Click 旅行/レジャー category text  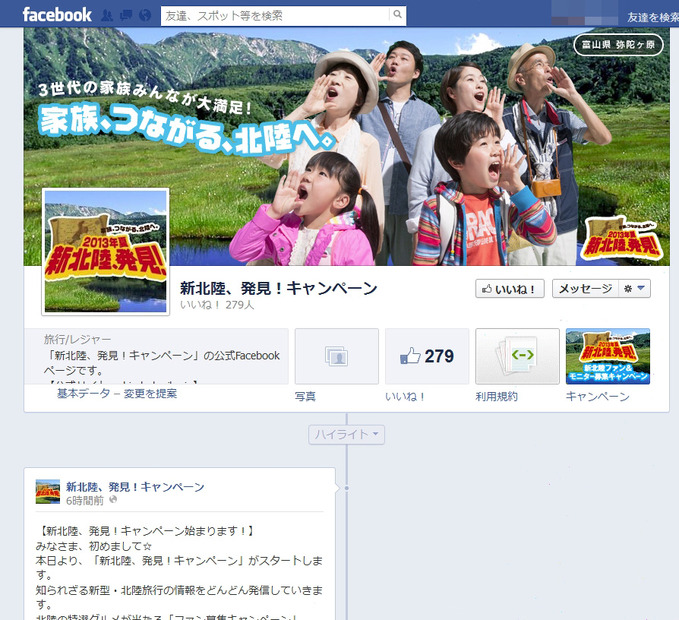(x=77, y=339)
